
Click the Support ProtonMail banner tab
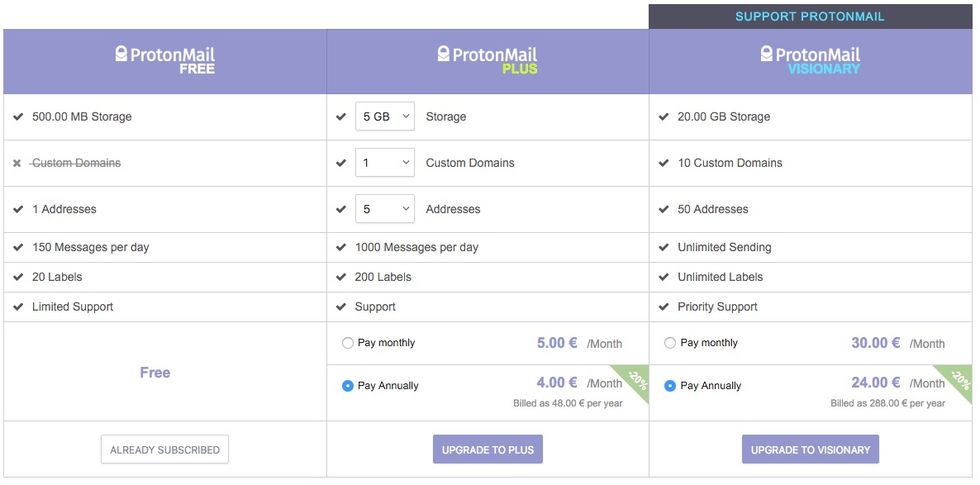pos(810,16)
